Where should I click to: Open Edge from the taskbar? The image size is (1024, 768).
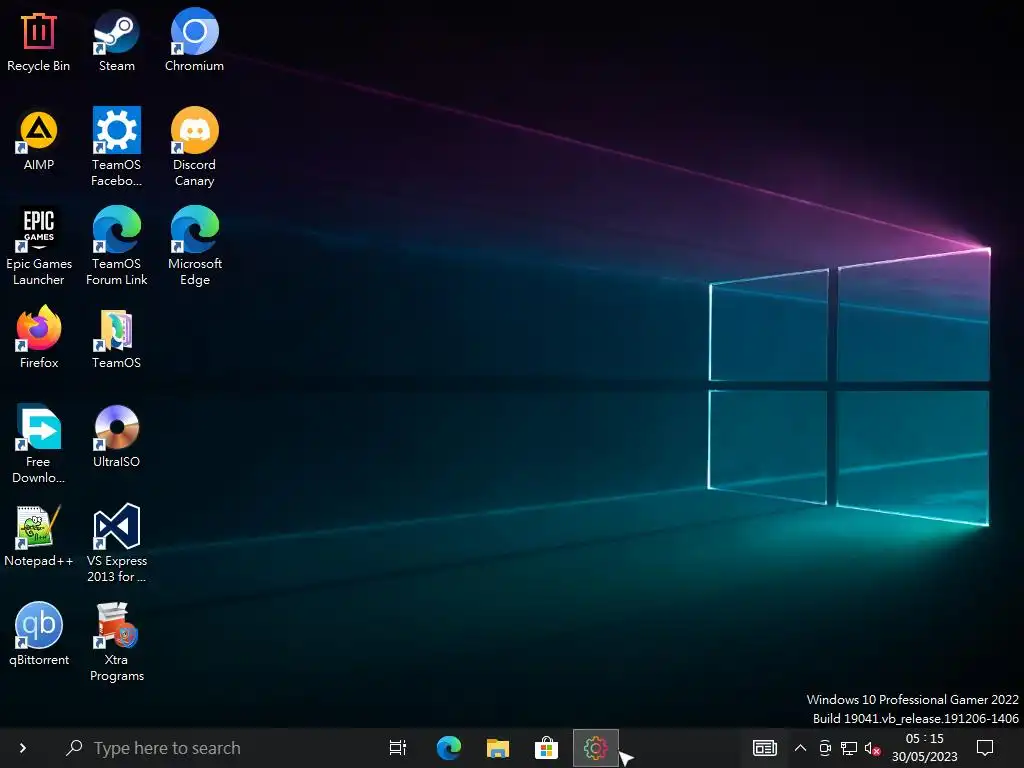click(449, 748)
